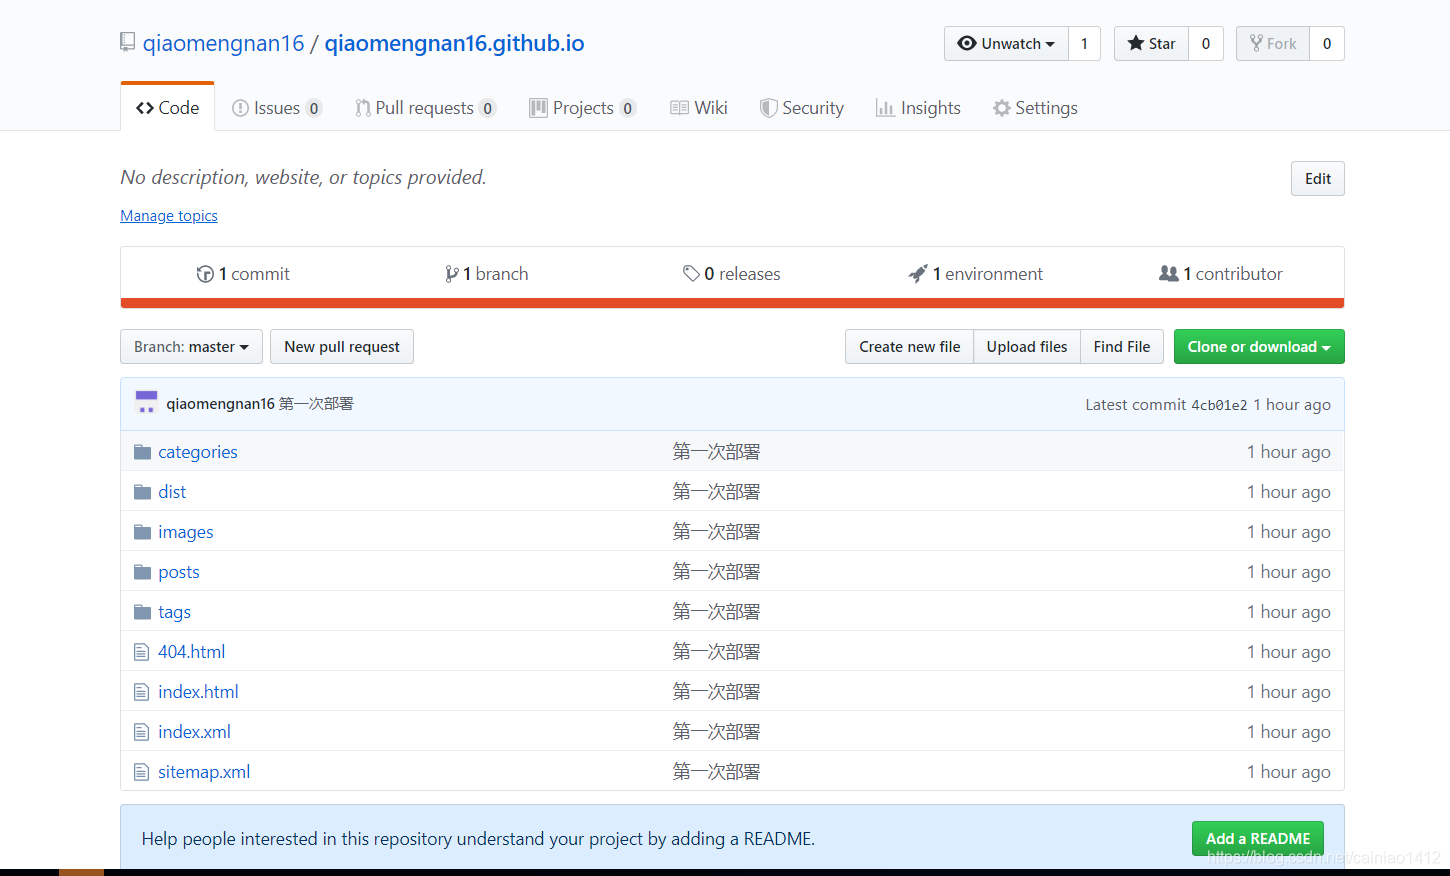This screenshot has width=1450, height=876.
Task: Open the qiaomengnan16 owner link in header
Action: [x=223, y=43]
